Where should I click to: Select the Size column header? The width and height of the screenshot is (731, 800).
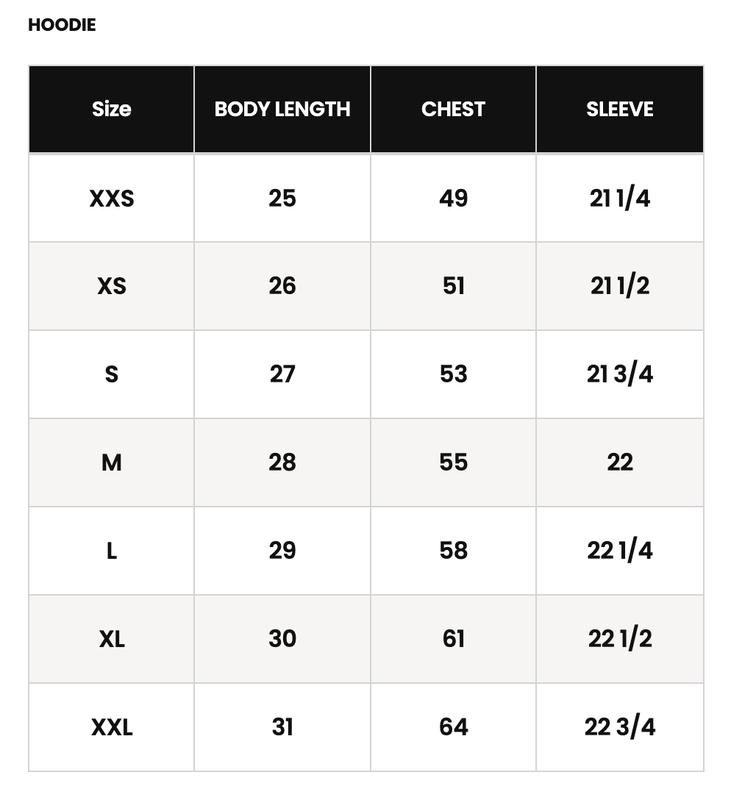coord(111,109)
